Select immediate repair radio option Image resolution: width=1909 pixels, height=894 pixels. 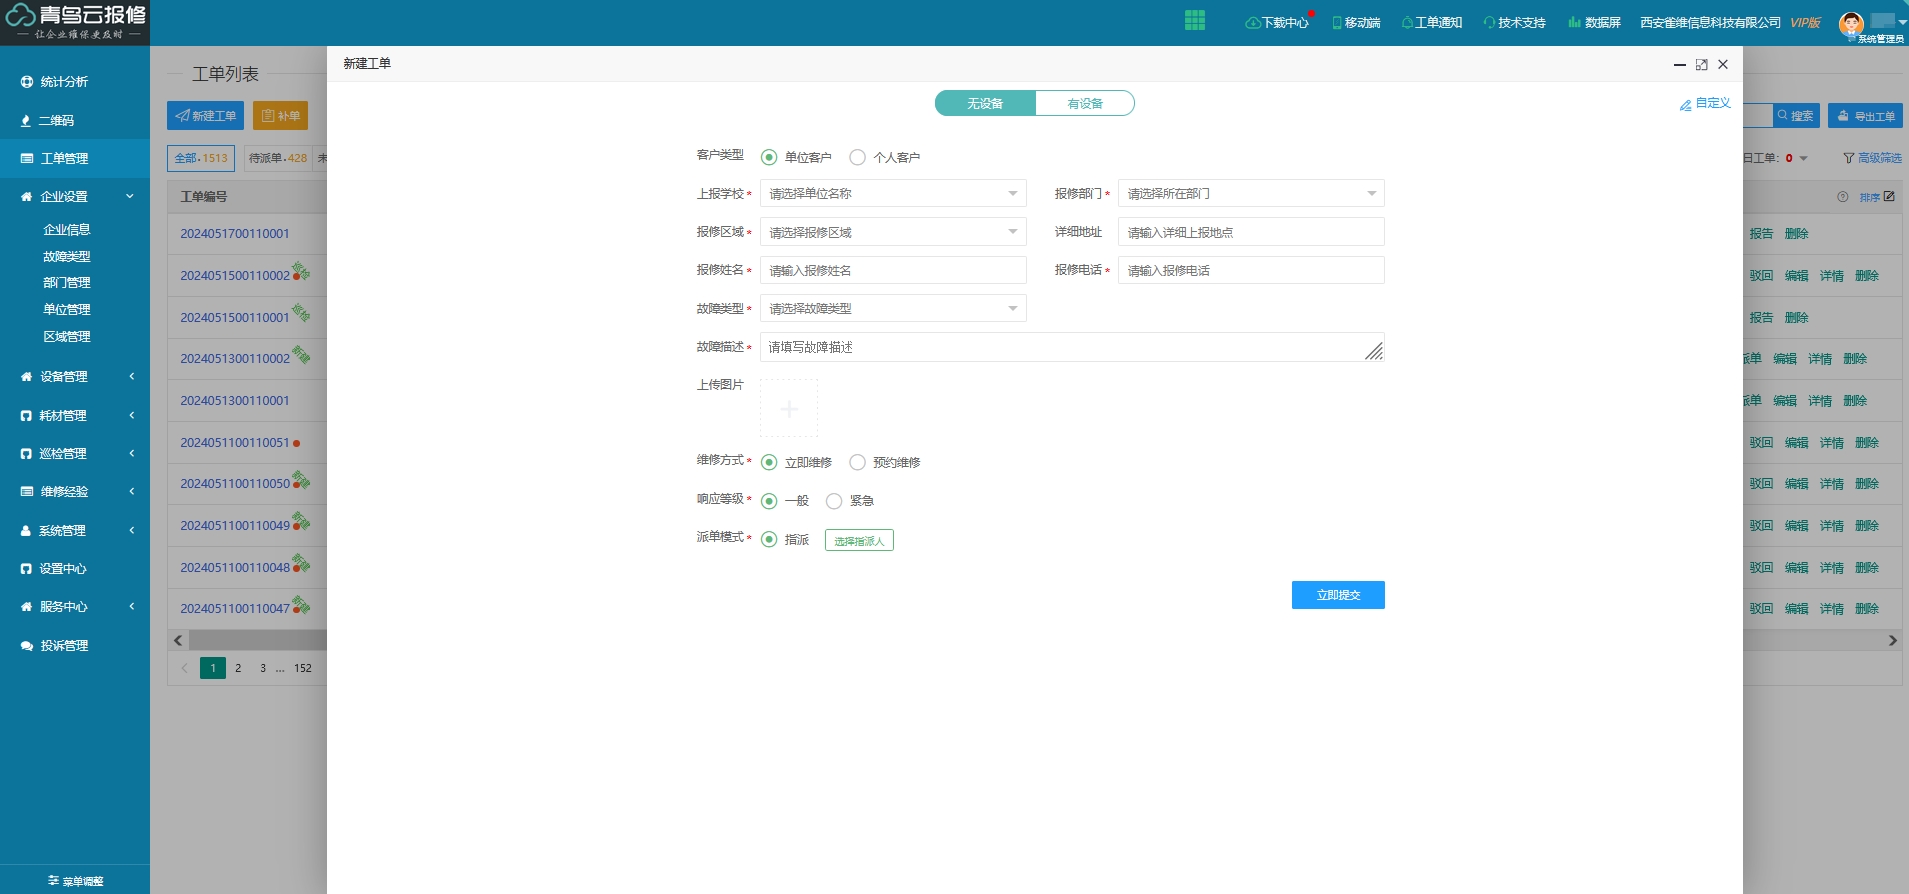click(769, 462)
